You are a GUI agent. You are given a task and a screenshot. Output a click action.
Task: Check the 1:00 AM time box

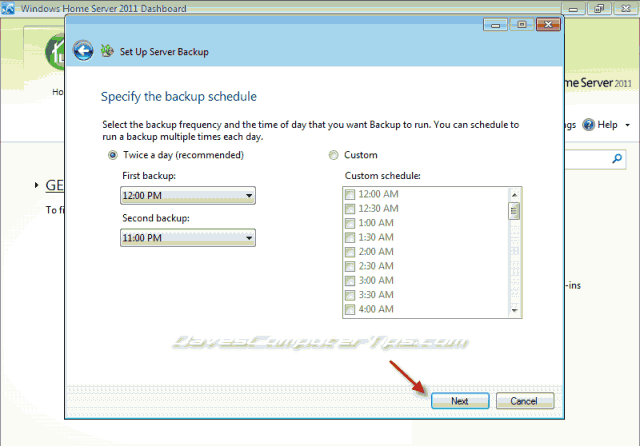[x=350, y=223]
